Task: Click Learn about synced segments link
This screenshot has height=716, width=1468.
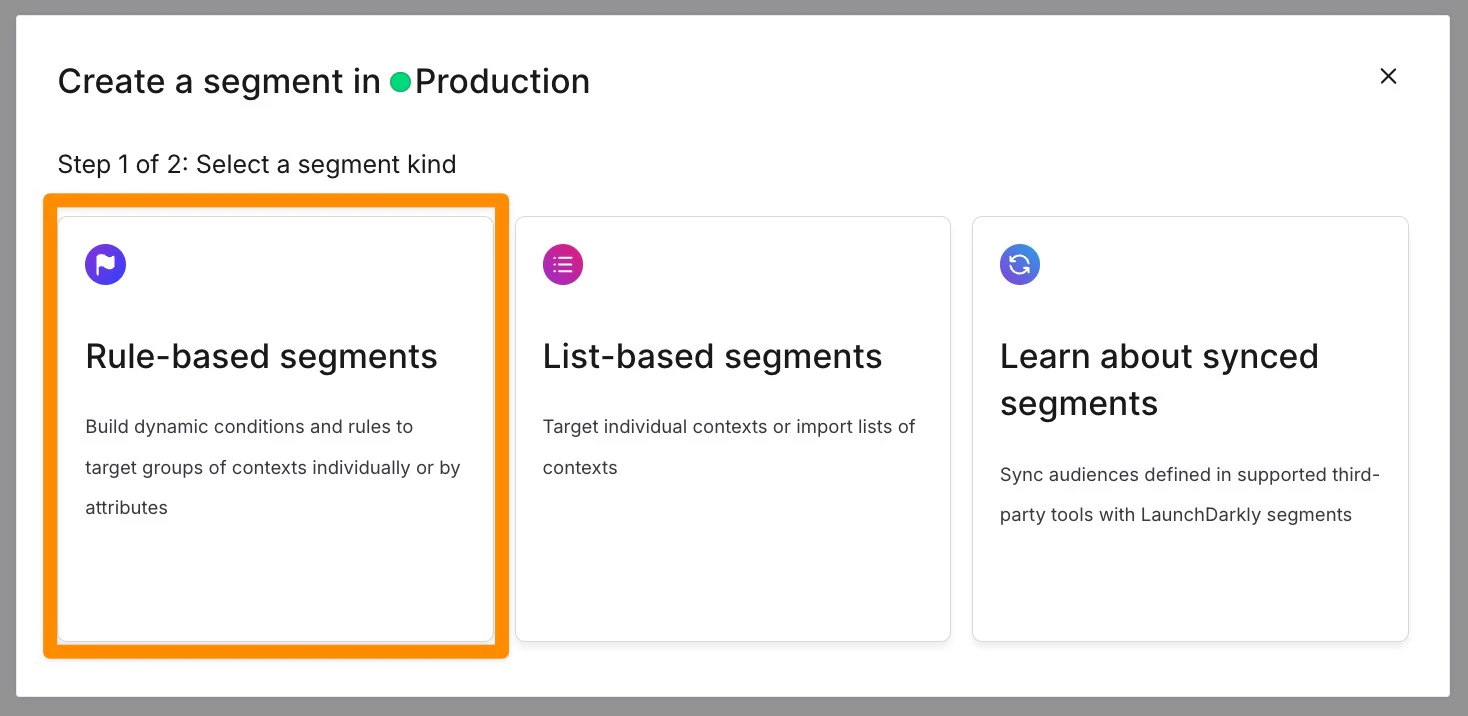Action: [1159, 380]
